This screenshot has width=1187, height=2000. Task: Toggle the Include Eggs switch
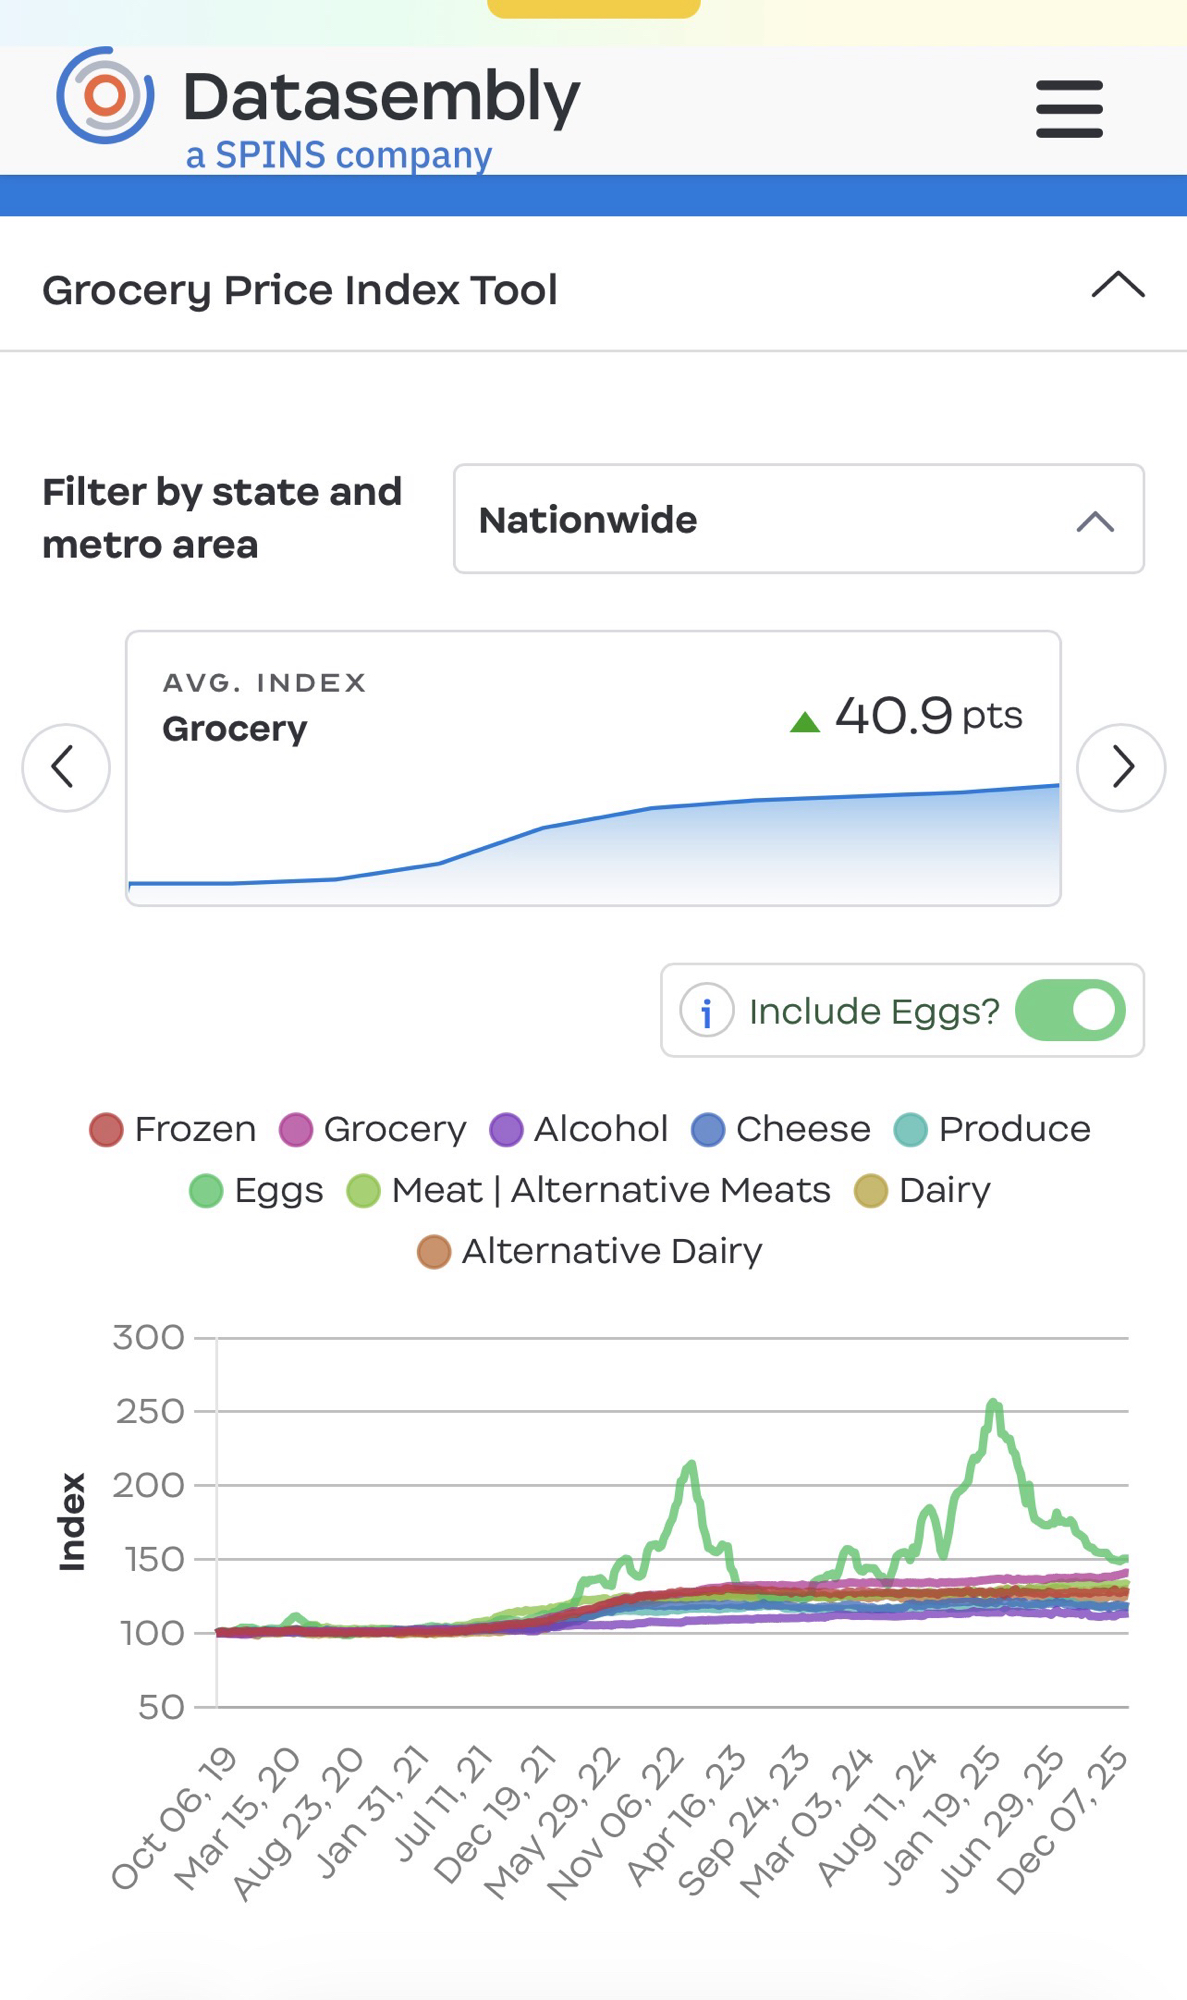1070,1011
